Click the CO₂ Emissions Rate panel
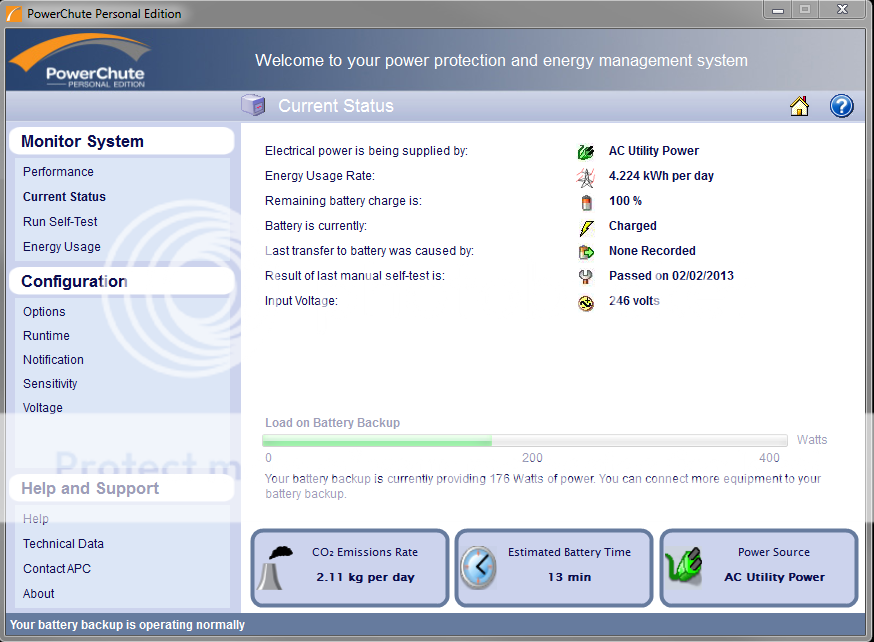874x642 pixels. pyautogui.click(x=350, y=567)
